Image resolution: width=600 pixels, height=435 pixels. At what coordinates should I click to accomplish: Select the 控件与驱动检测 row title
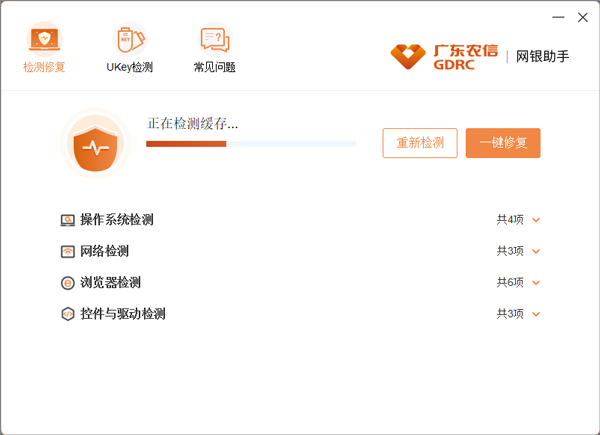tap(122, 314)
